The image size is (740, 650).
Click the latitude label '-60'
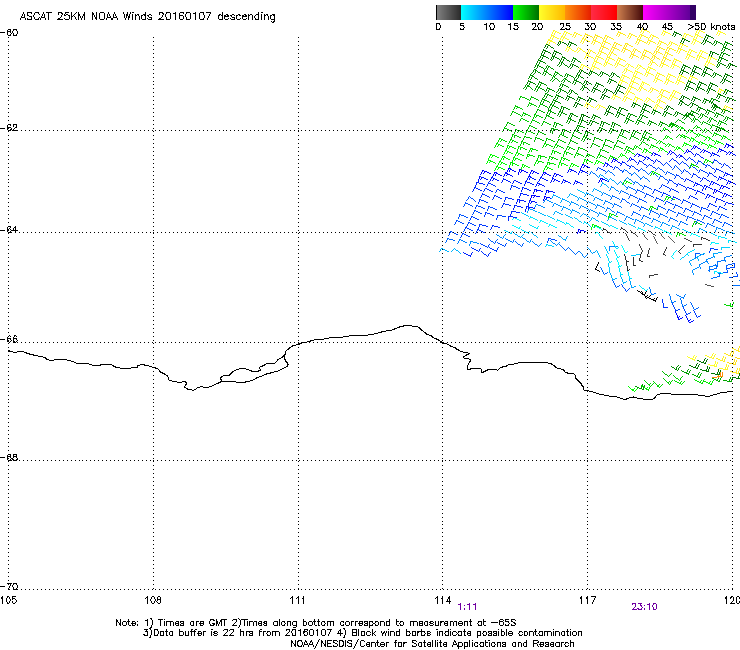9,33
